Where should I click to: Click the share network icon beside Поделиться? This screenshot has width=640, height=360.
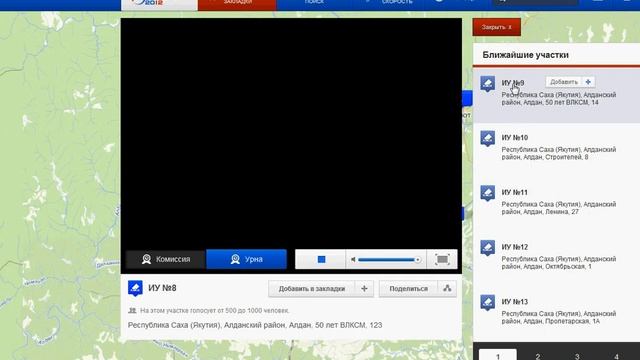click(x=447, y=289)
